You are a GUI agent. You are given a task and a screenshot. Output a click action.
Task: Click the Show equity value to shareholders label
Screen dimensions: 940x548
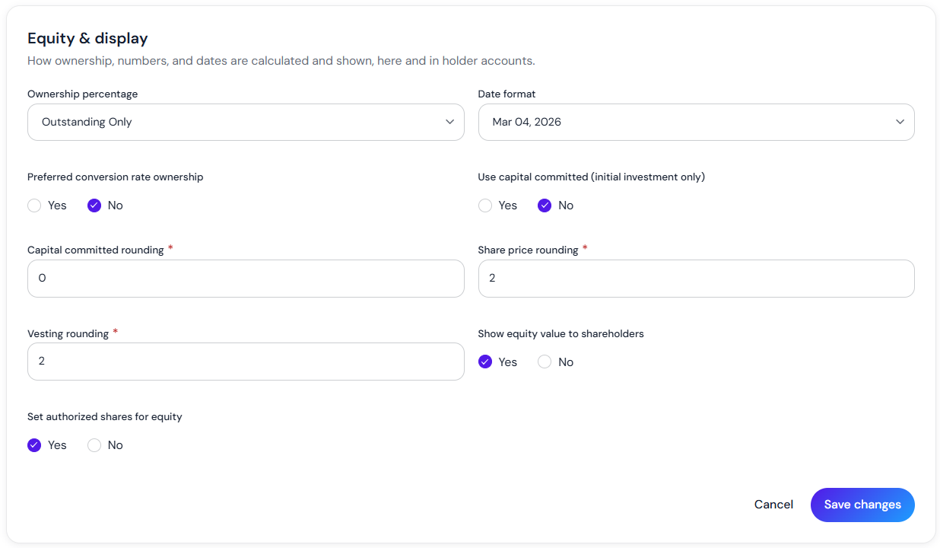click(x=561, y=334)
